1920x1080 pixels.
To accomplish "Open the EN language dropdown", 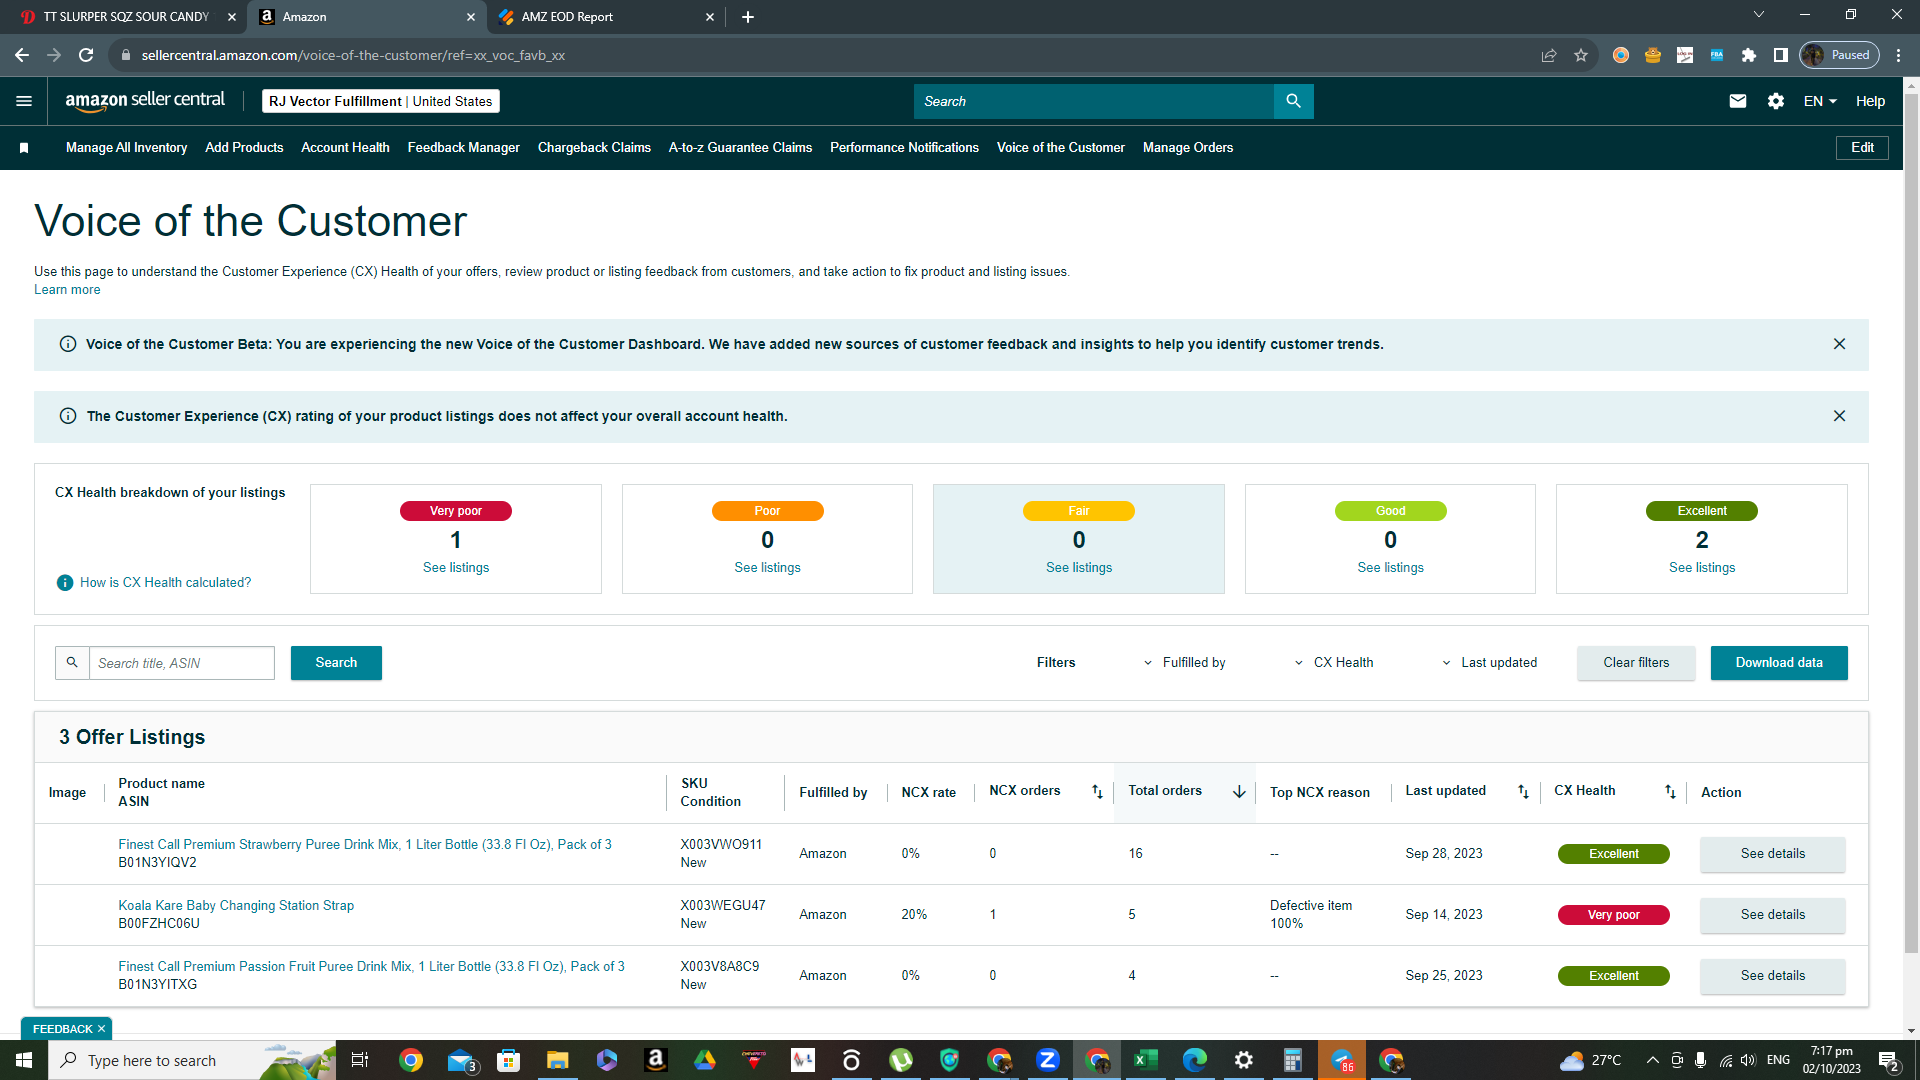I will point(1820,101).
